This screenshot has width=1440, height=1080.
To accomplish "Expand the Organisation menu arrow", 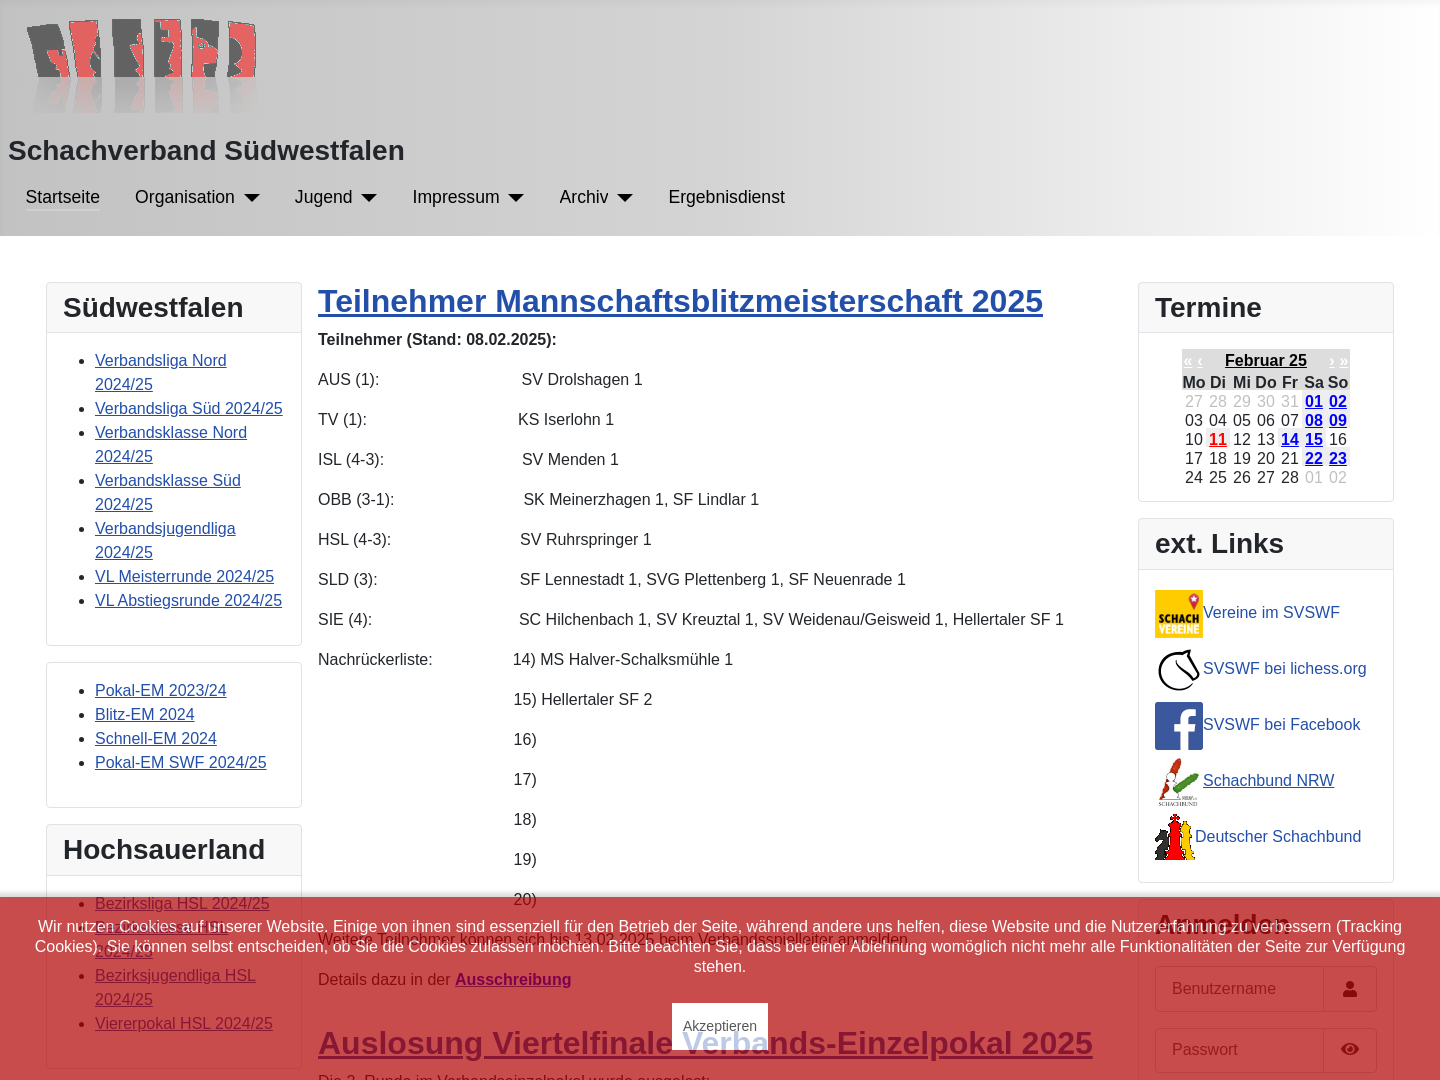I will pos(252,198).
